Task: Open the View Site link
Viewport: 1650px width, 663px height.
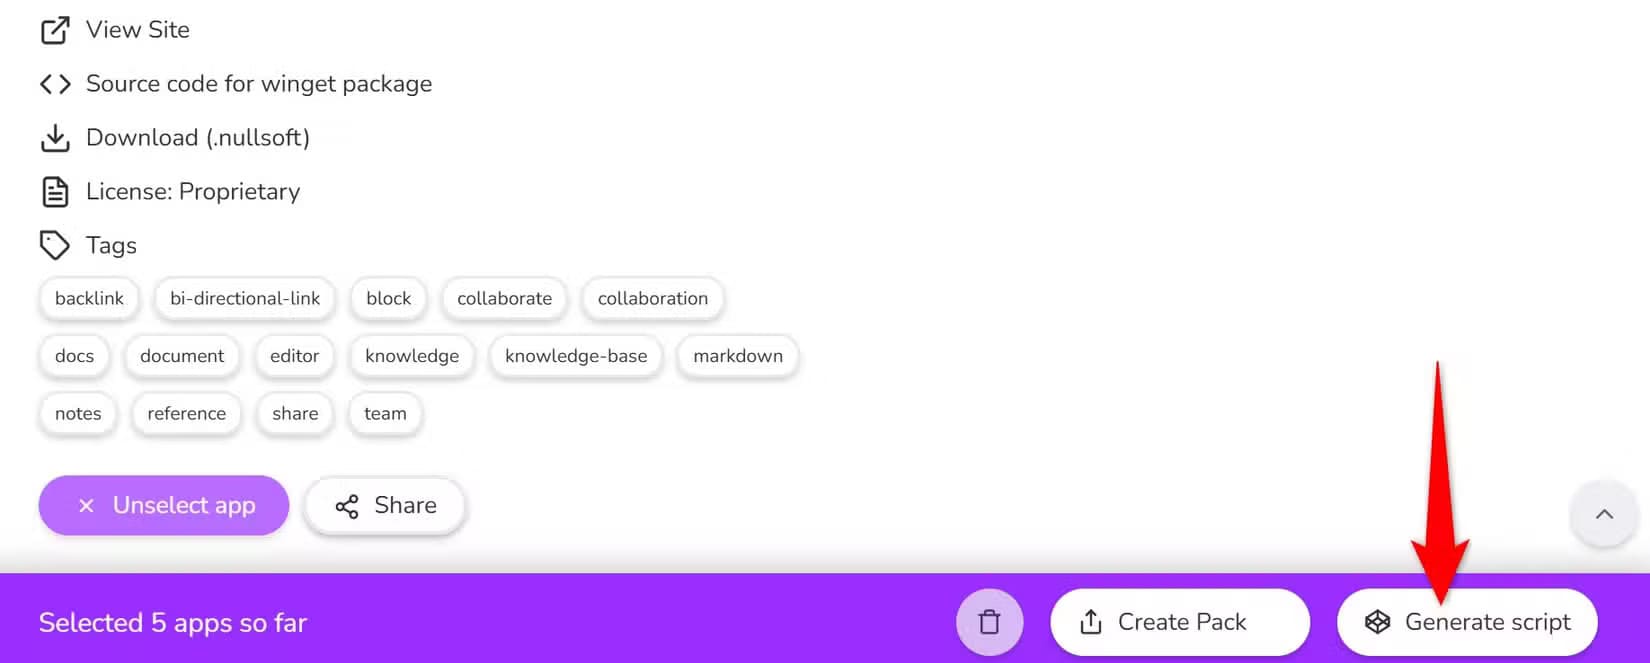Action: click(138, 30)
